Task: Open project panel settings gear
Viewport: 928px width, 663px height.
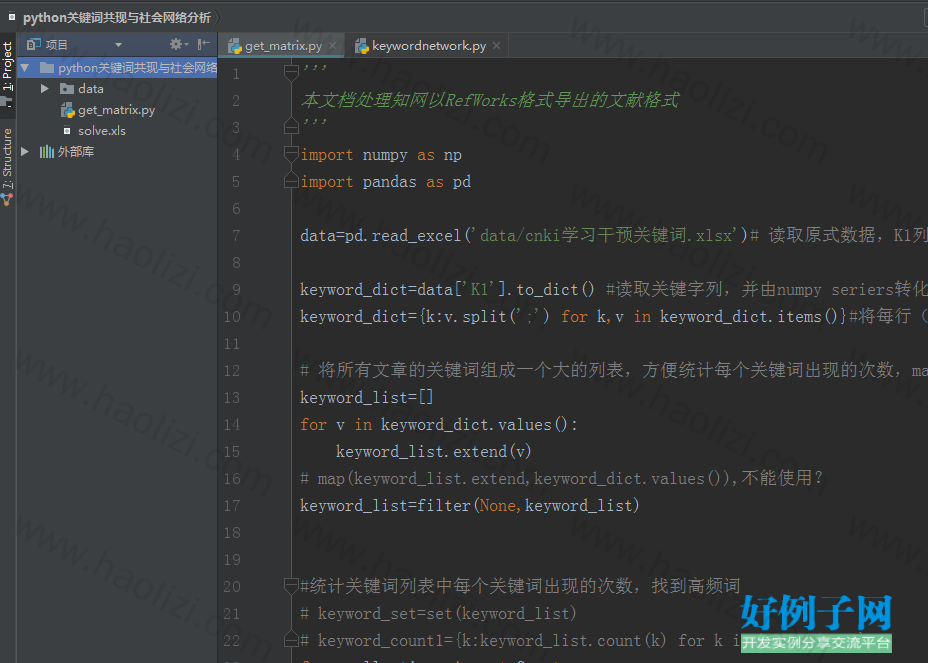Action: 178,44
